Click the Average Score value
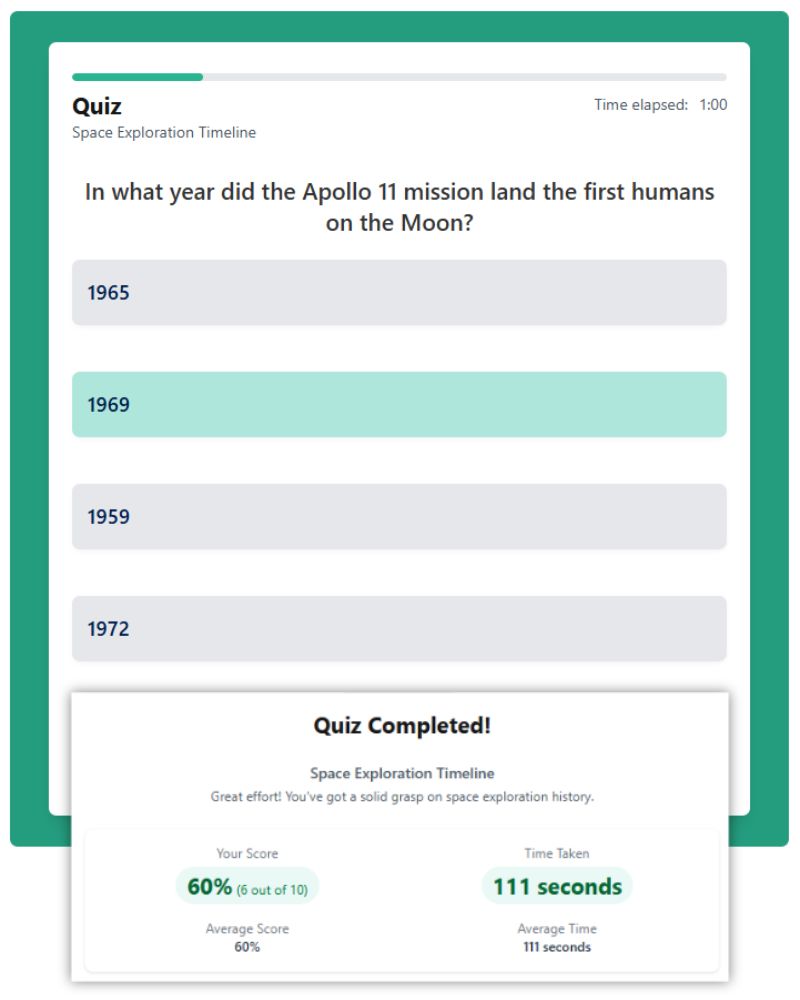This screenshot has height=1000, width=800. [246, 947]
